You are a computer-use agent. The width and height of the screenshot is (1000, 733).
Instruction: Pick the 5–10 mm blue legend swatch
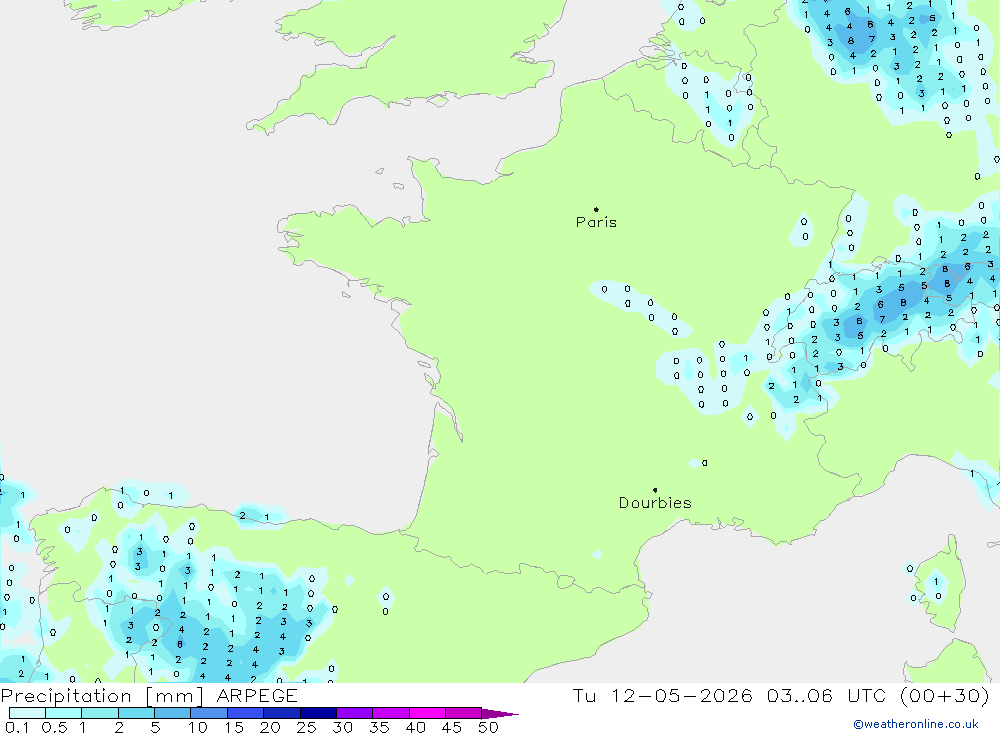click(173, 713)
